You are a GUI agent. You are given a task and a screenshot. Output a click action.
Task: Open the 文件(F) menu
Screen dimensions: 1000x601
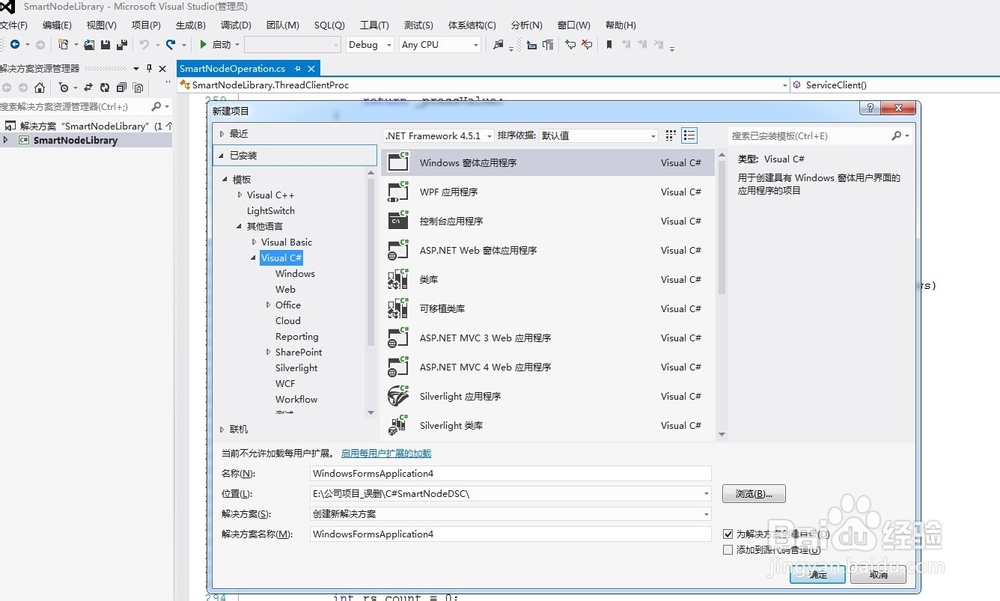(13, 26)
